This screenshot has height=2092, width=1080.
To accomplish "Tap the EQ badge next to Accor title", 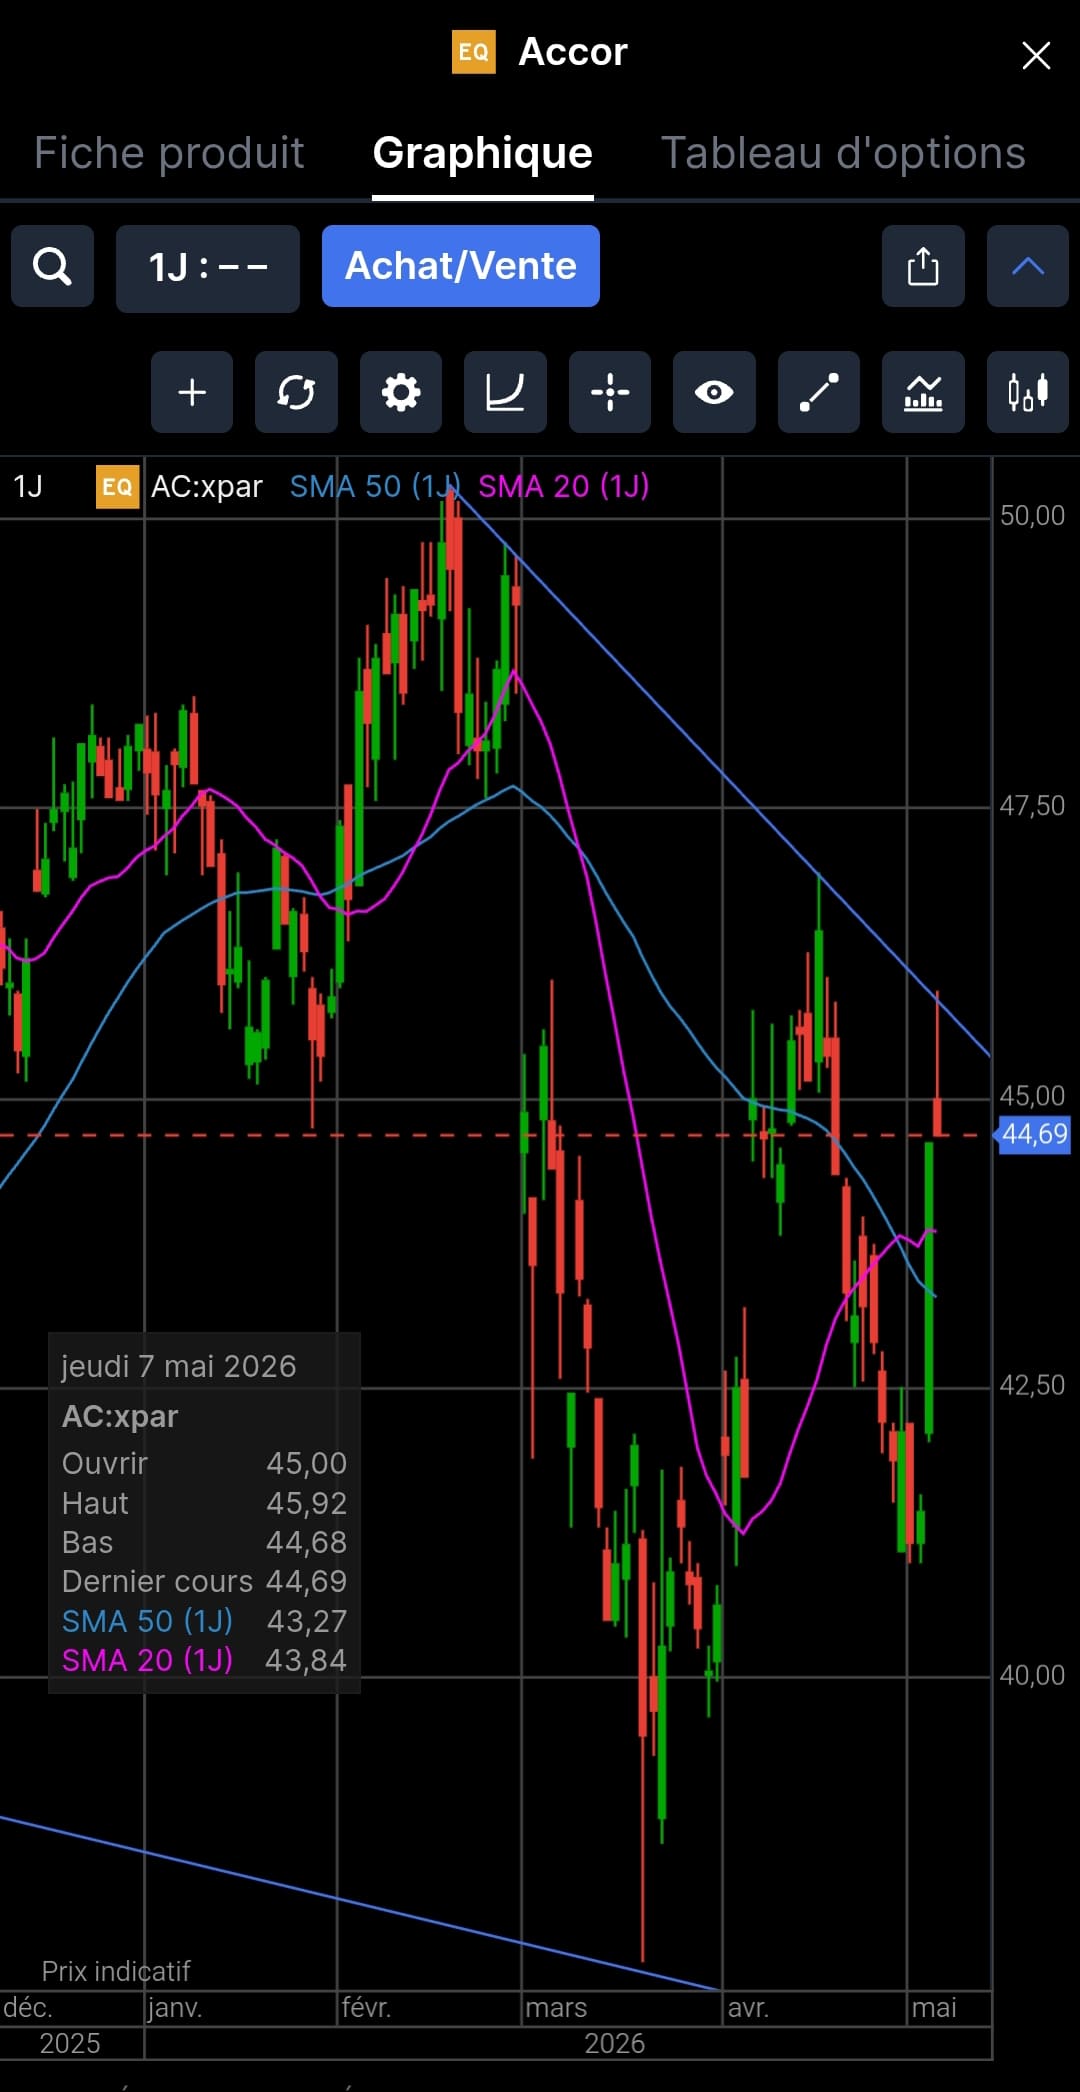I will 474,52.
